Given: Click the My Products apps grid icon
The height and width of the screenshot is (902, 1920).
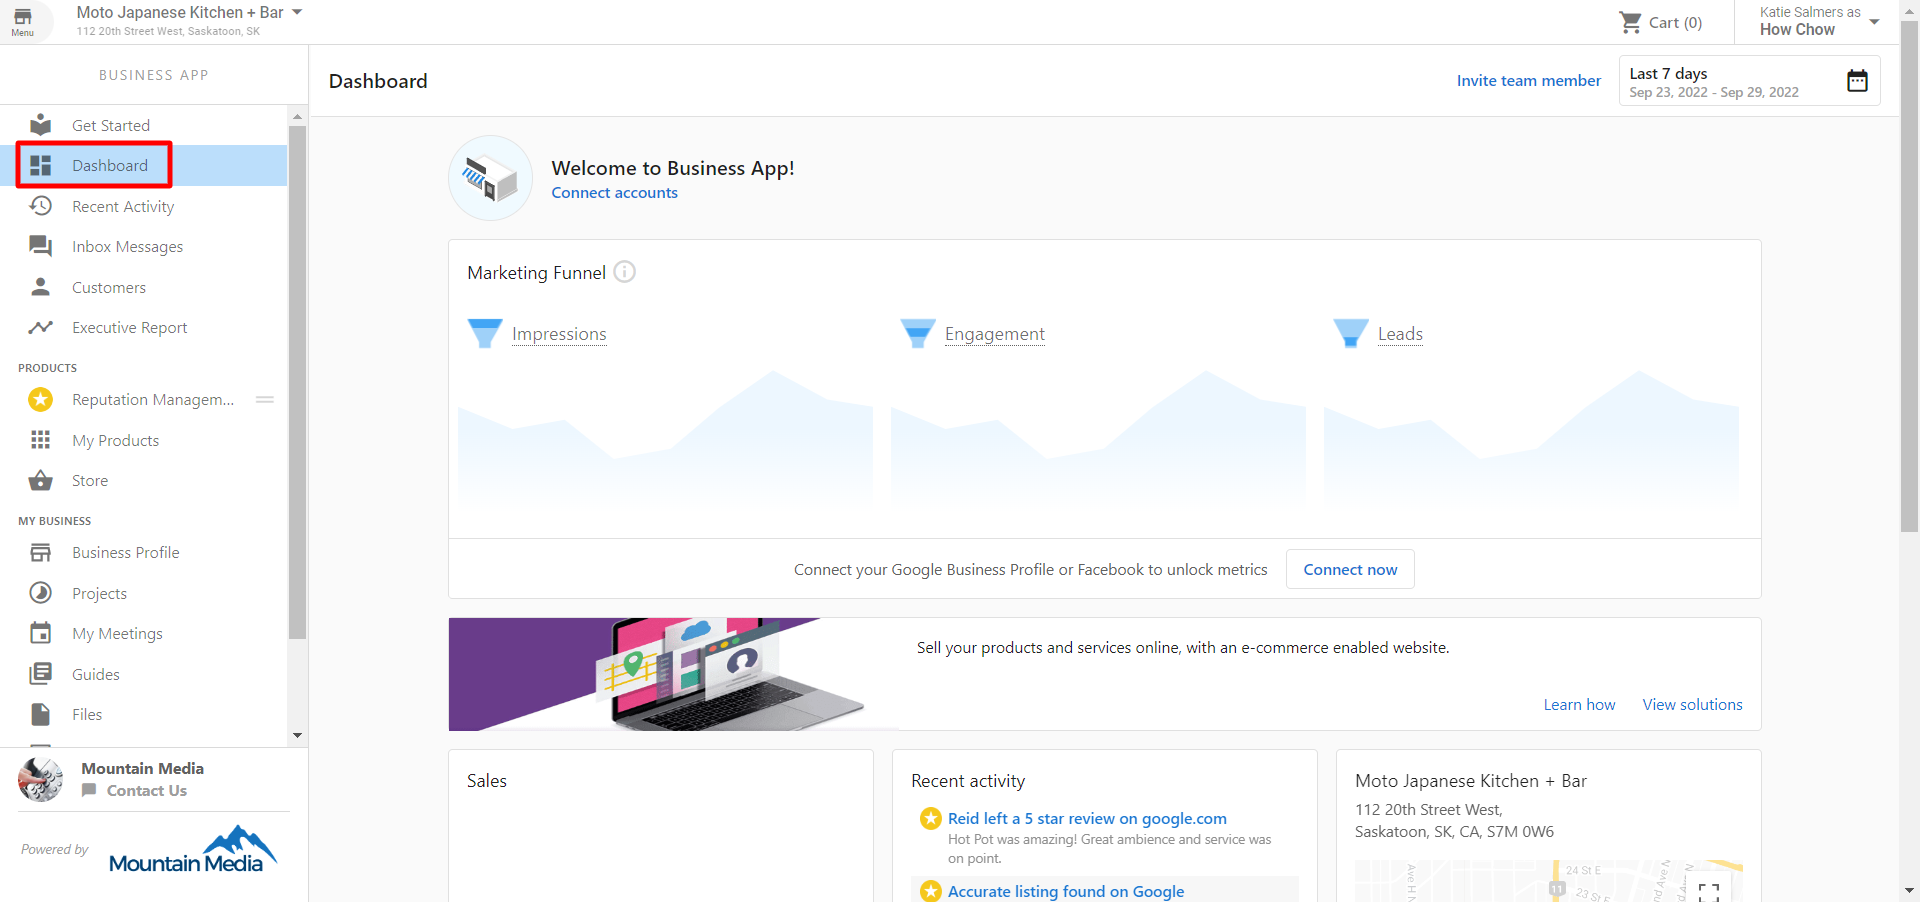Looking at the screenshot, I should click(x=41, y=440).
